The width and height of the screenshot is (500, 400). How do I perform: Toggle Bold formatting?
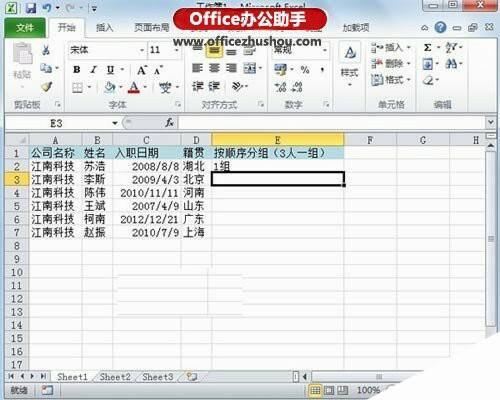77,70
